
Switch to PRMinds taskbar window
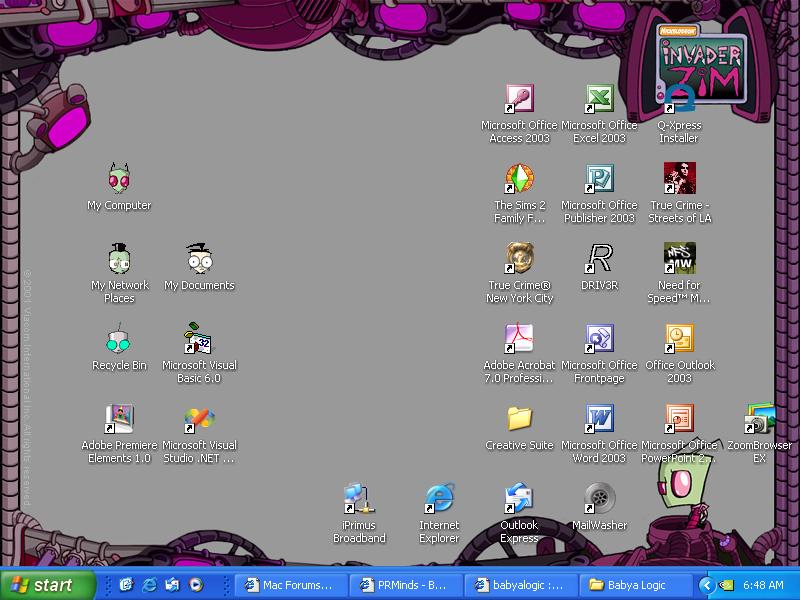point(405,585)
